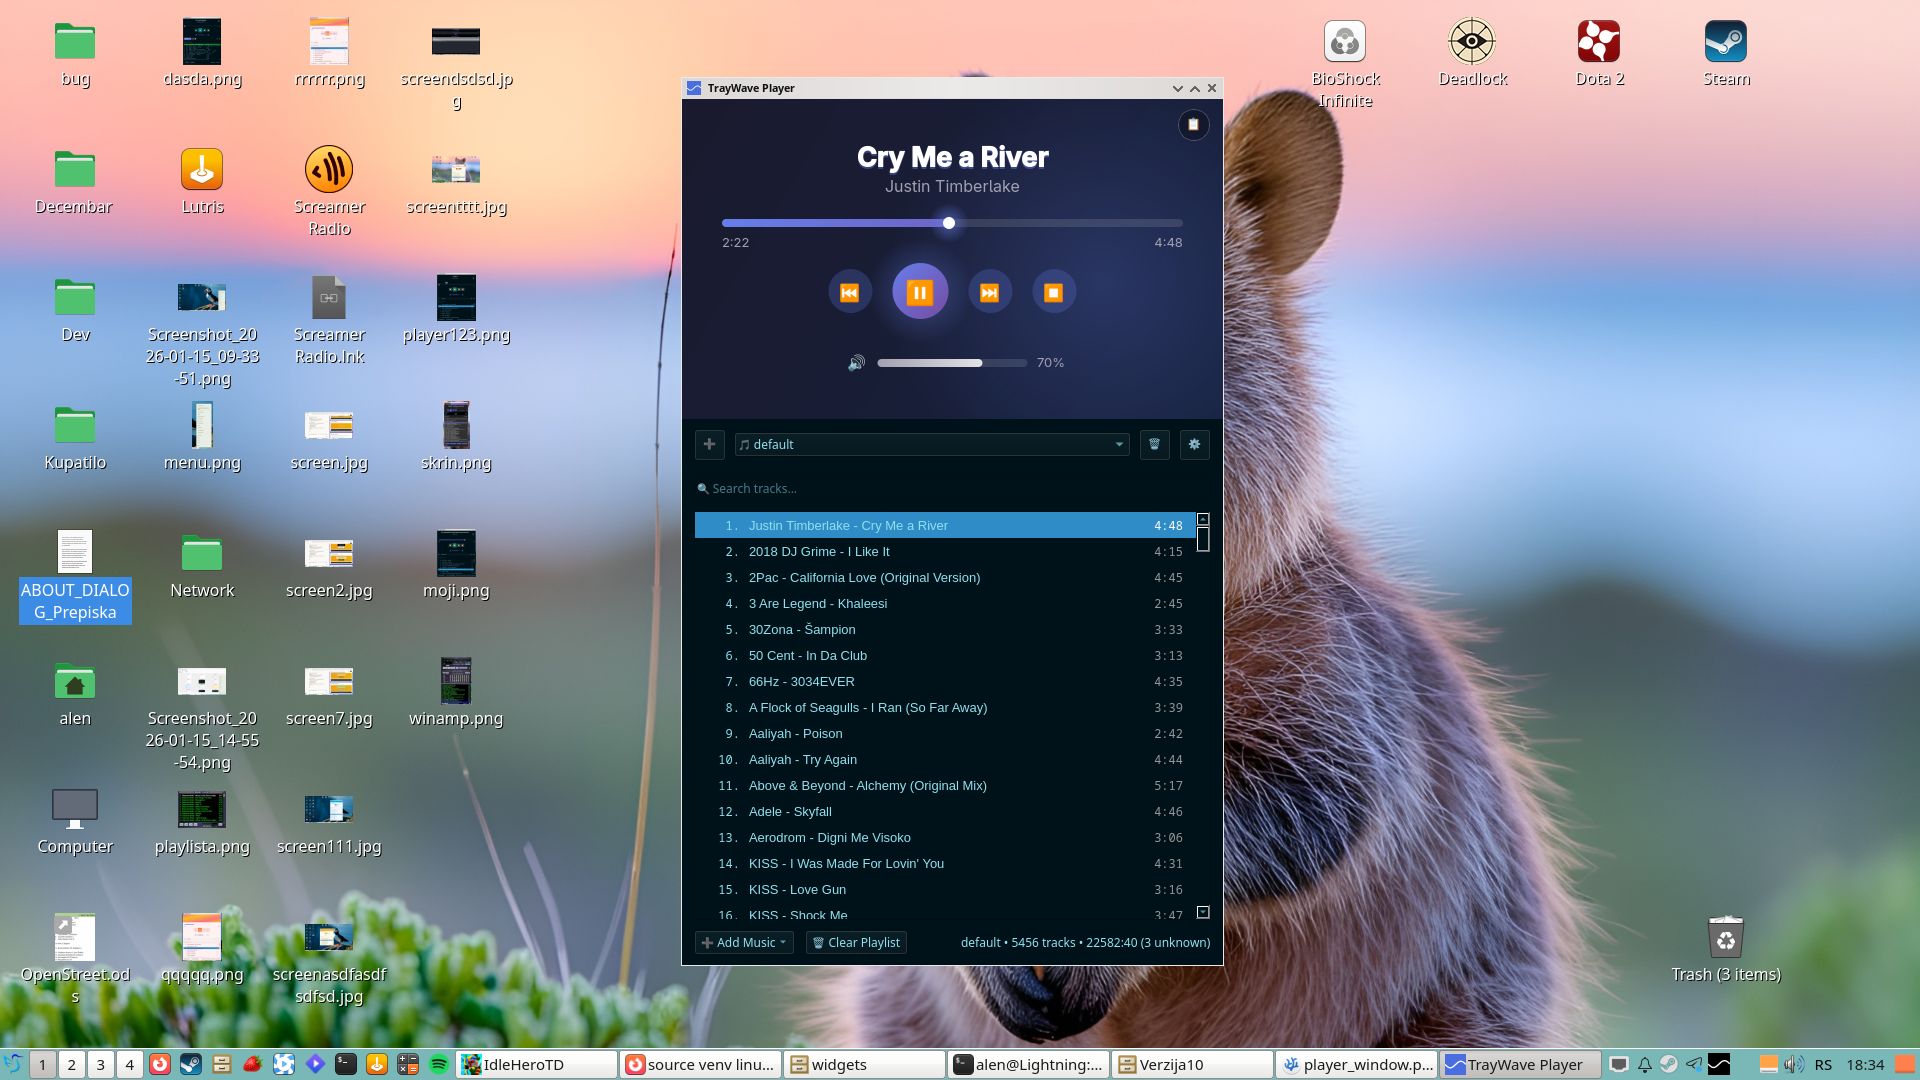Click the playlist scrollbar down arrow
The width and height of the screenshot is (1920, 1080).
pyautogui.click(x=1203, y=912)
